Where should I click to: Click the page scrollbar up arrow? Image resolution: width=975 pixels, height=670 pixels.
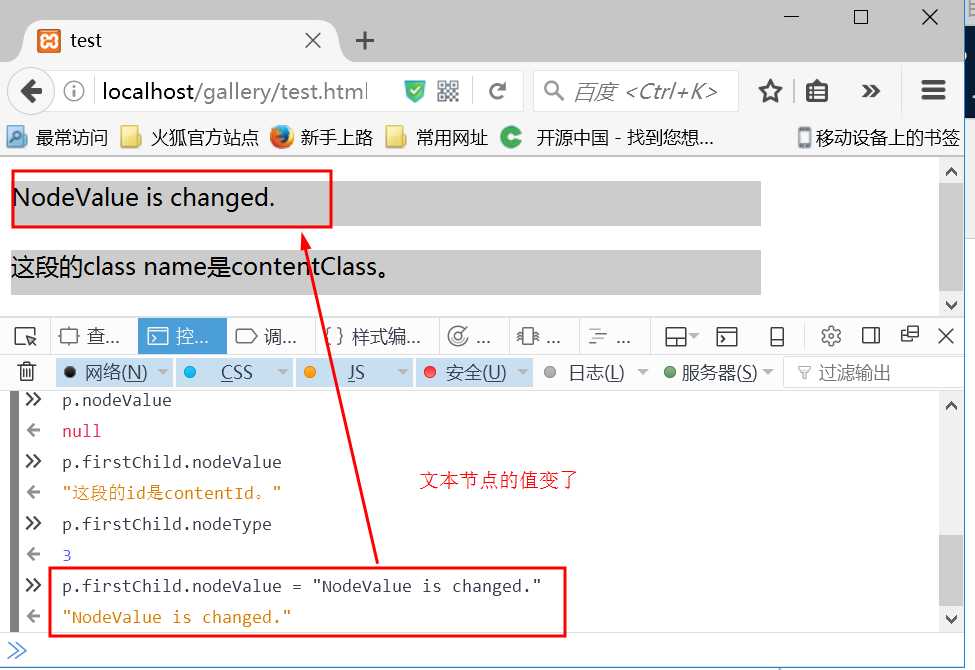click(x=951, y=171)
